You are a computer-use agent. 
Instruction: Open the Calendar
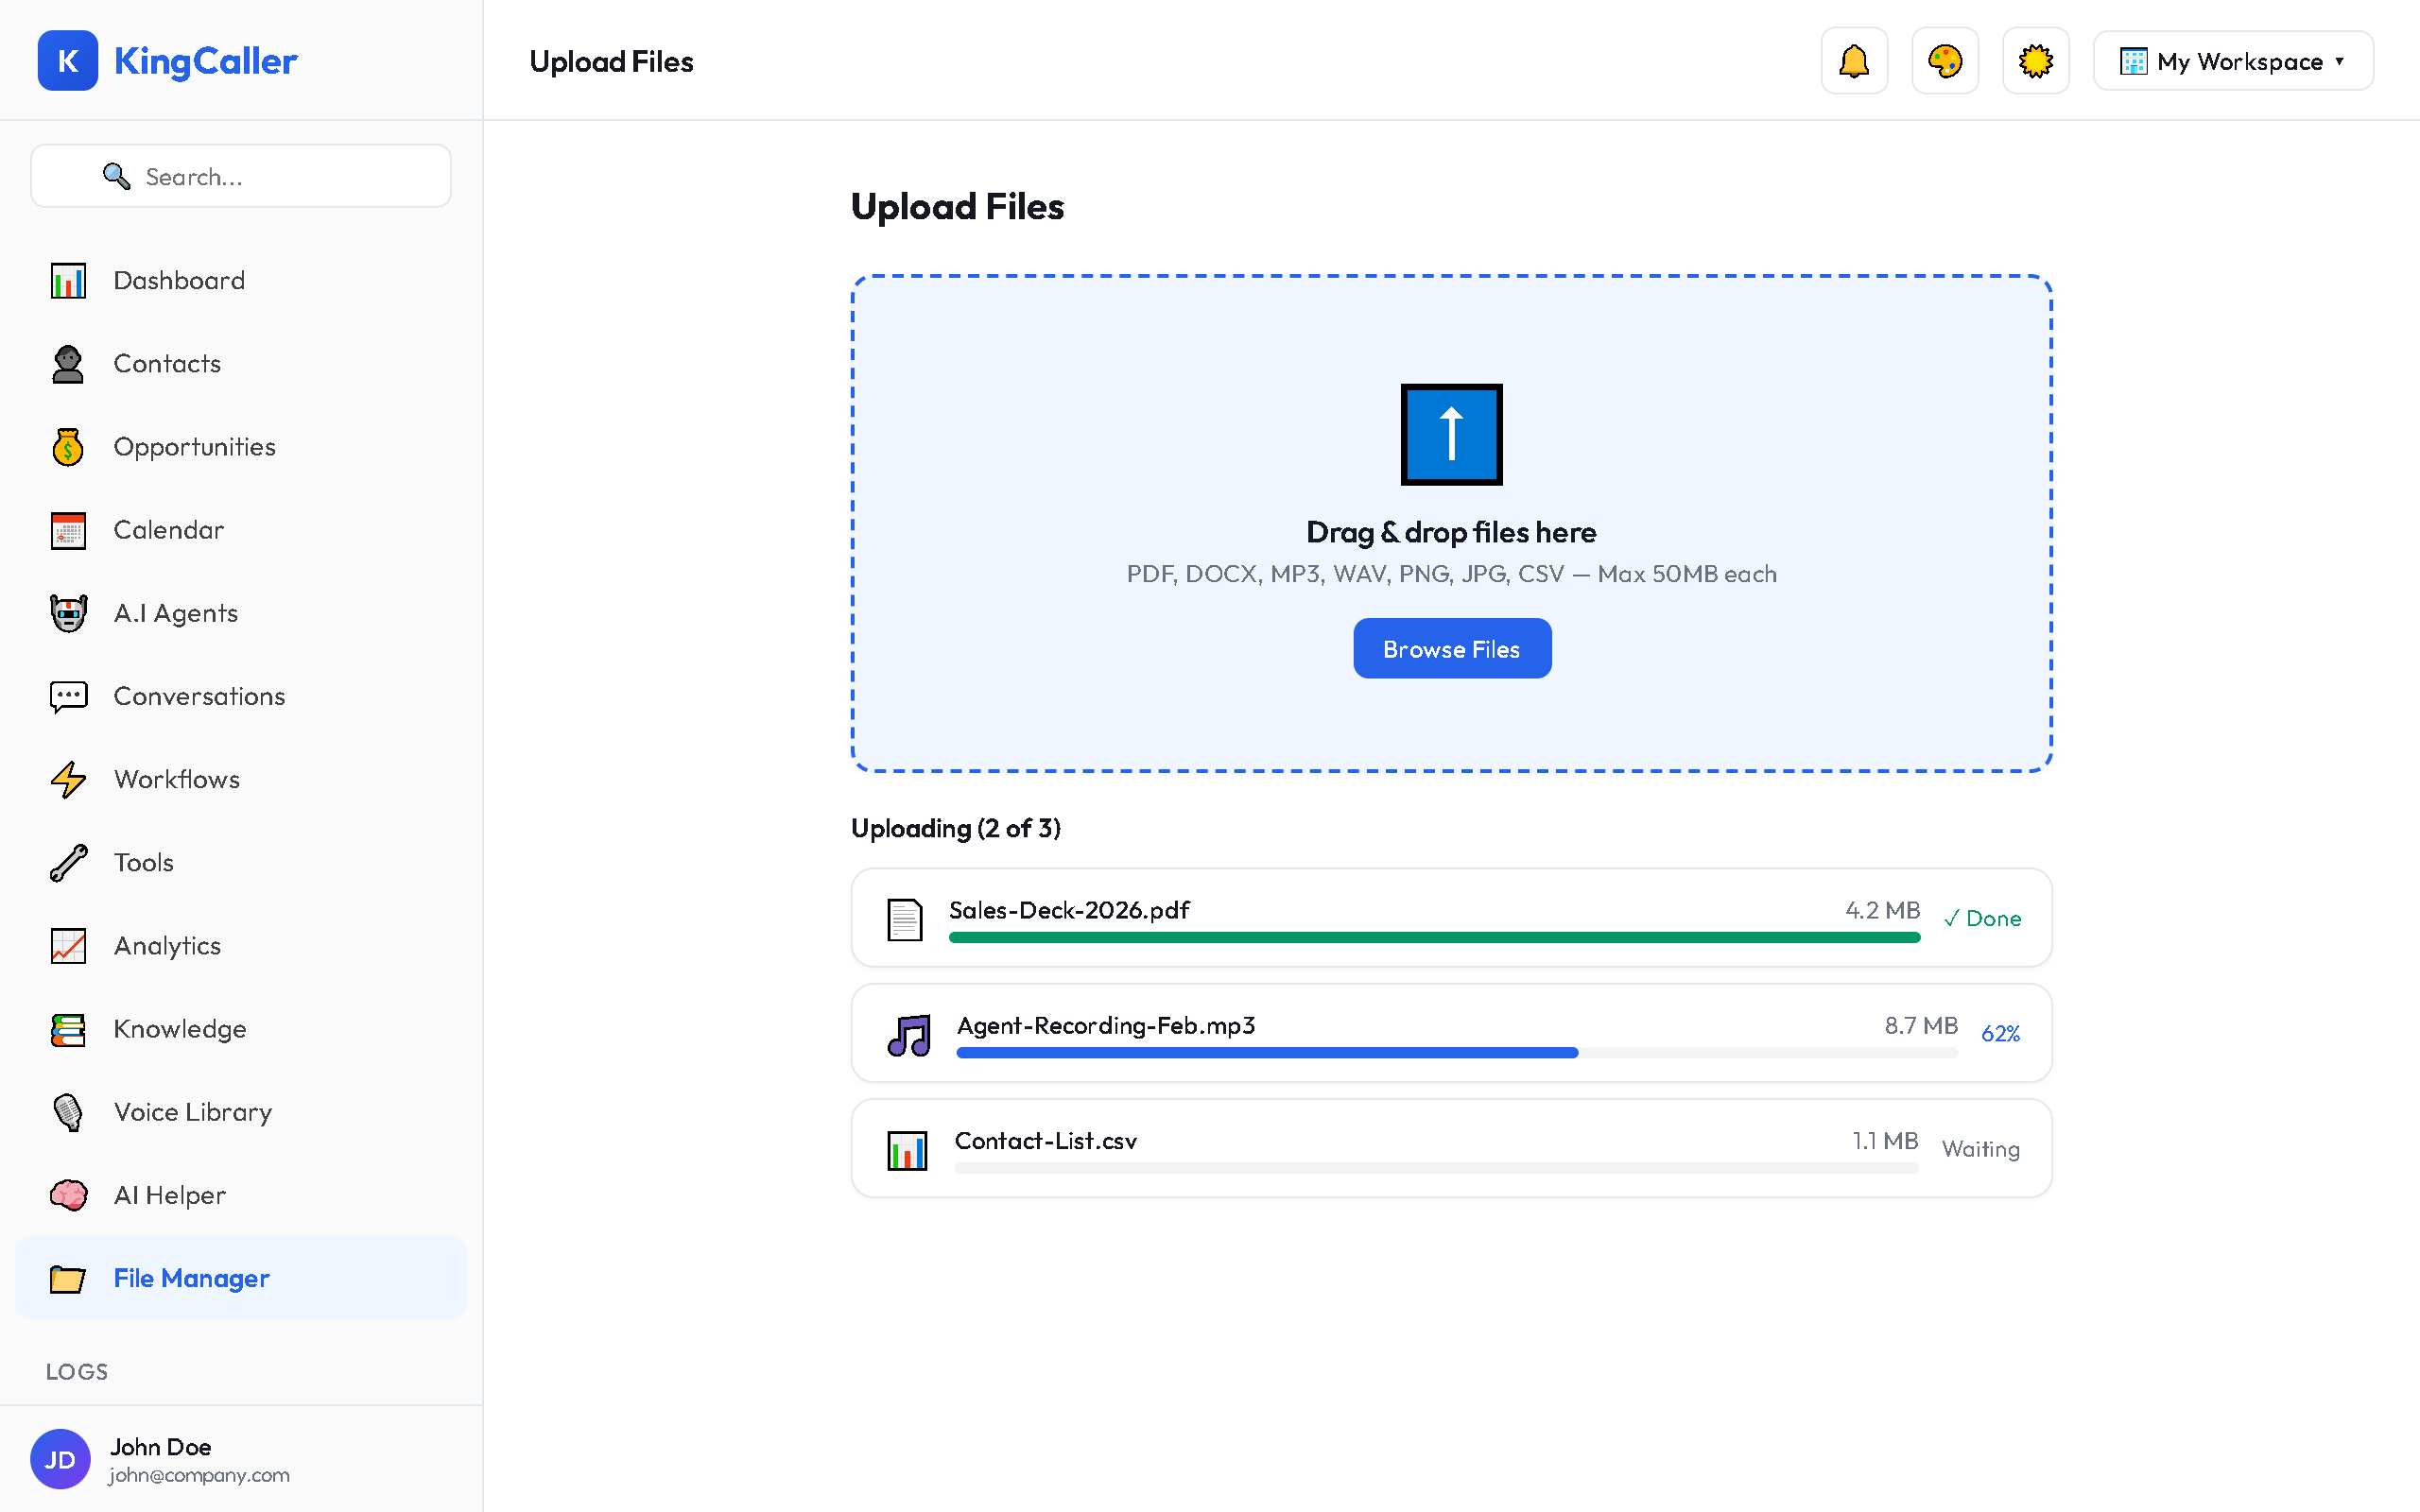click(168, 529)
